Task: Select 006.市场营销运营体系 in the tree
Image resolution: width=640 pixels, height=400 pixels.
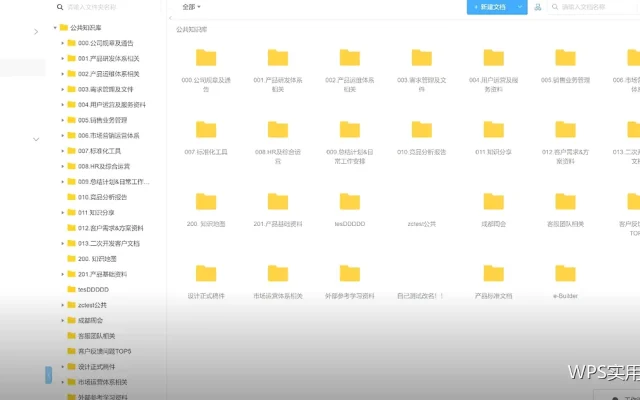Action: [109, 136]
